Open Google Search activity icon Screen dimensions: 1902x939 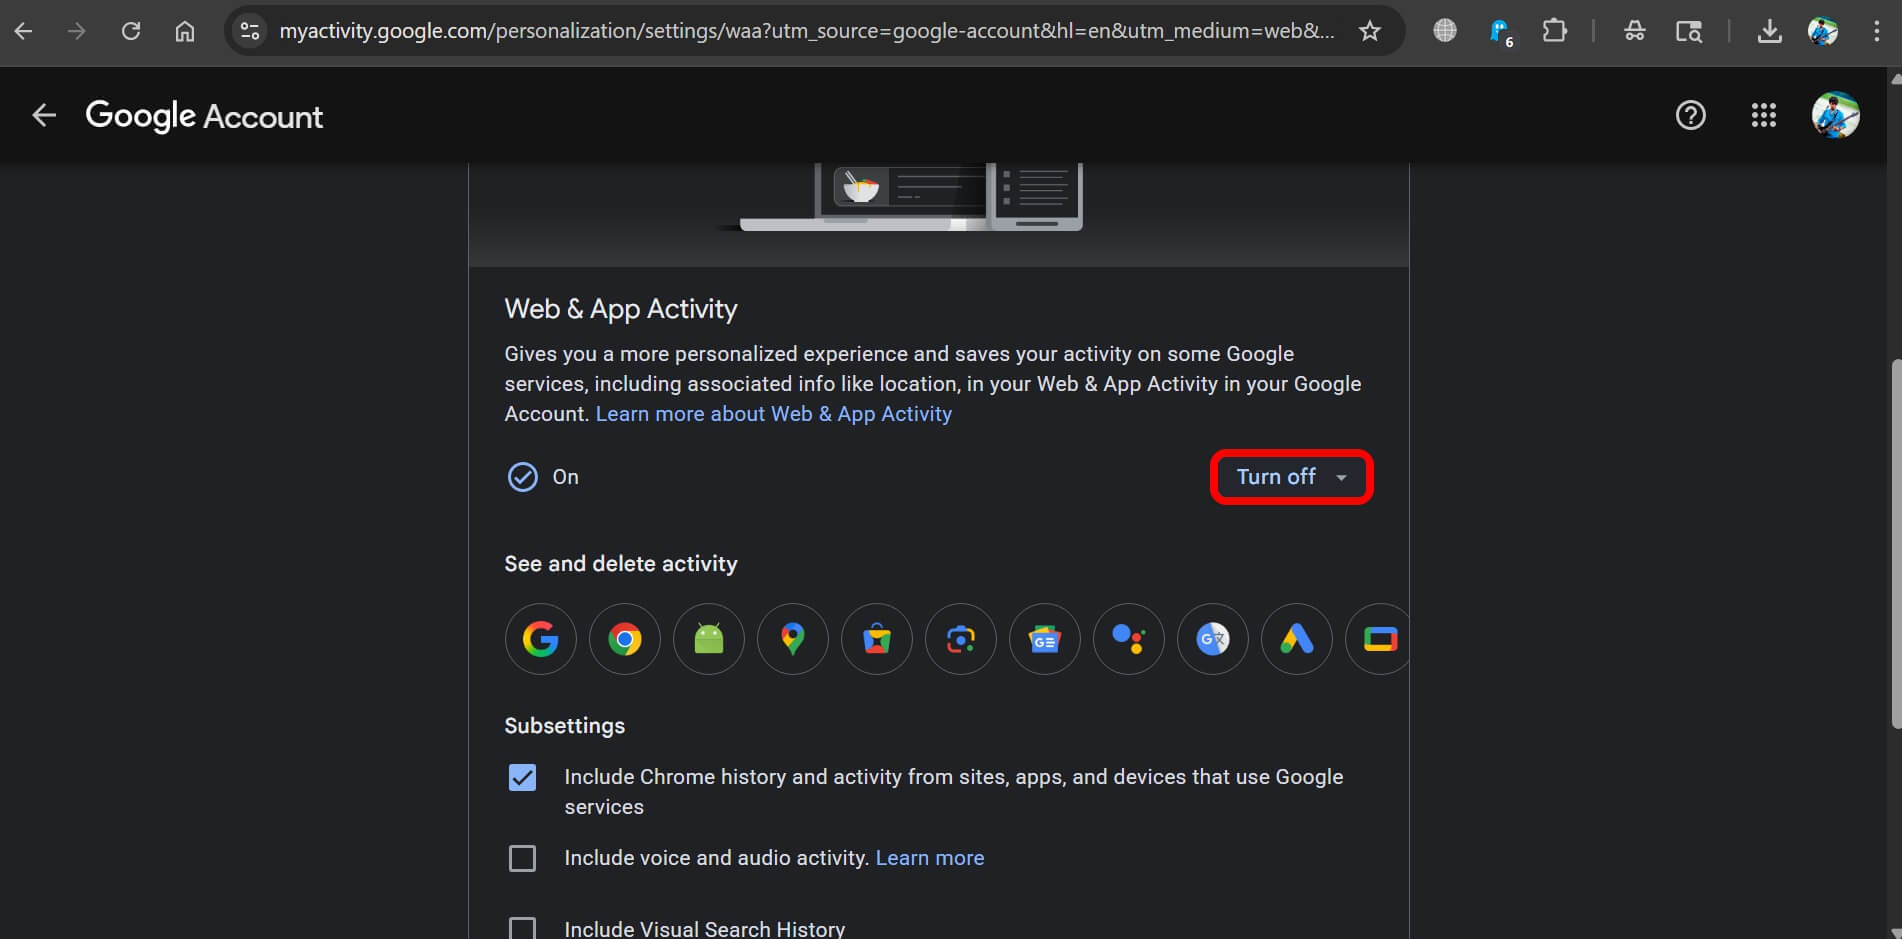click(541, 639)
